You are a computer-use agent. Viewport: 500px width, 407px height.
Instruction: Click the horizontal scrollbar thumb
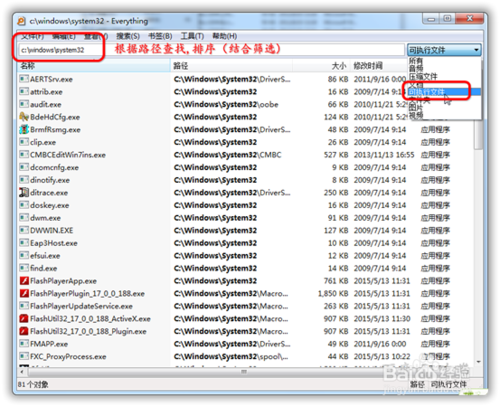[244, 372]
